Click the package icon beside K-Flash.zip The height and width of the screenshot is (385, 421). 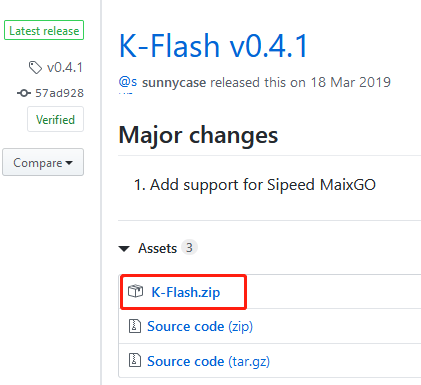[136, 291]
